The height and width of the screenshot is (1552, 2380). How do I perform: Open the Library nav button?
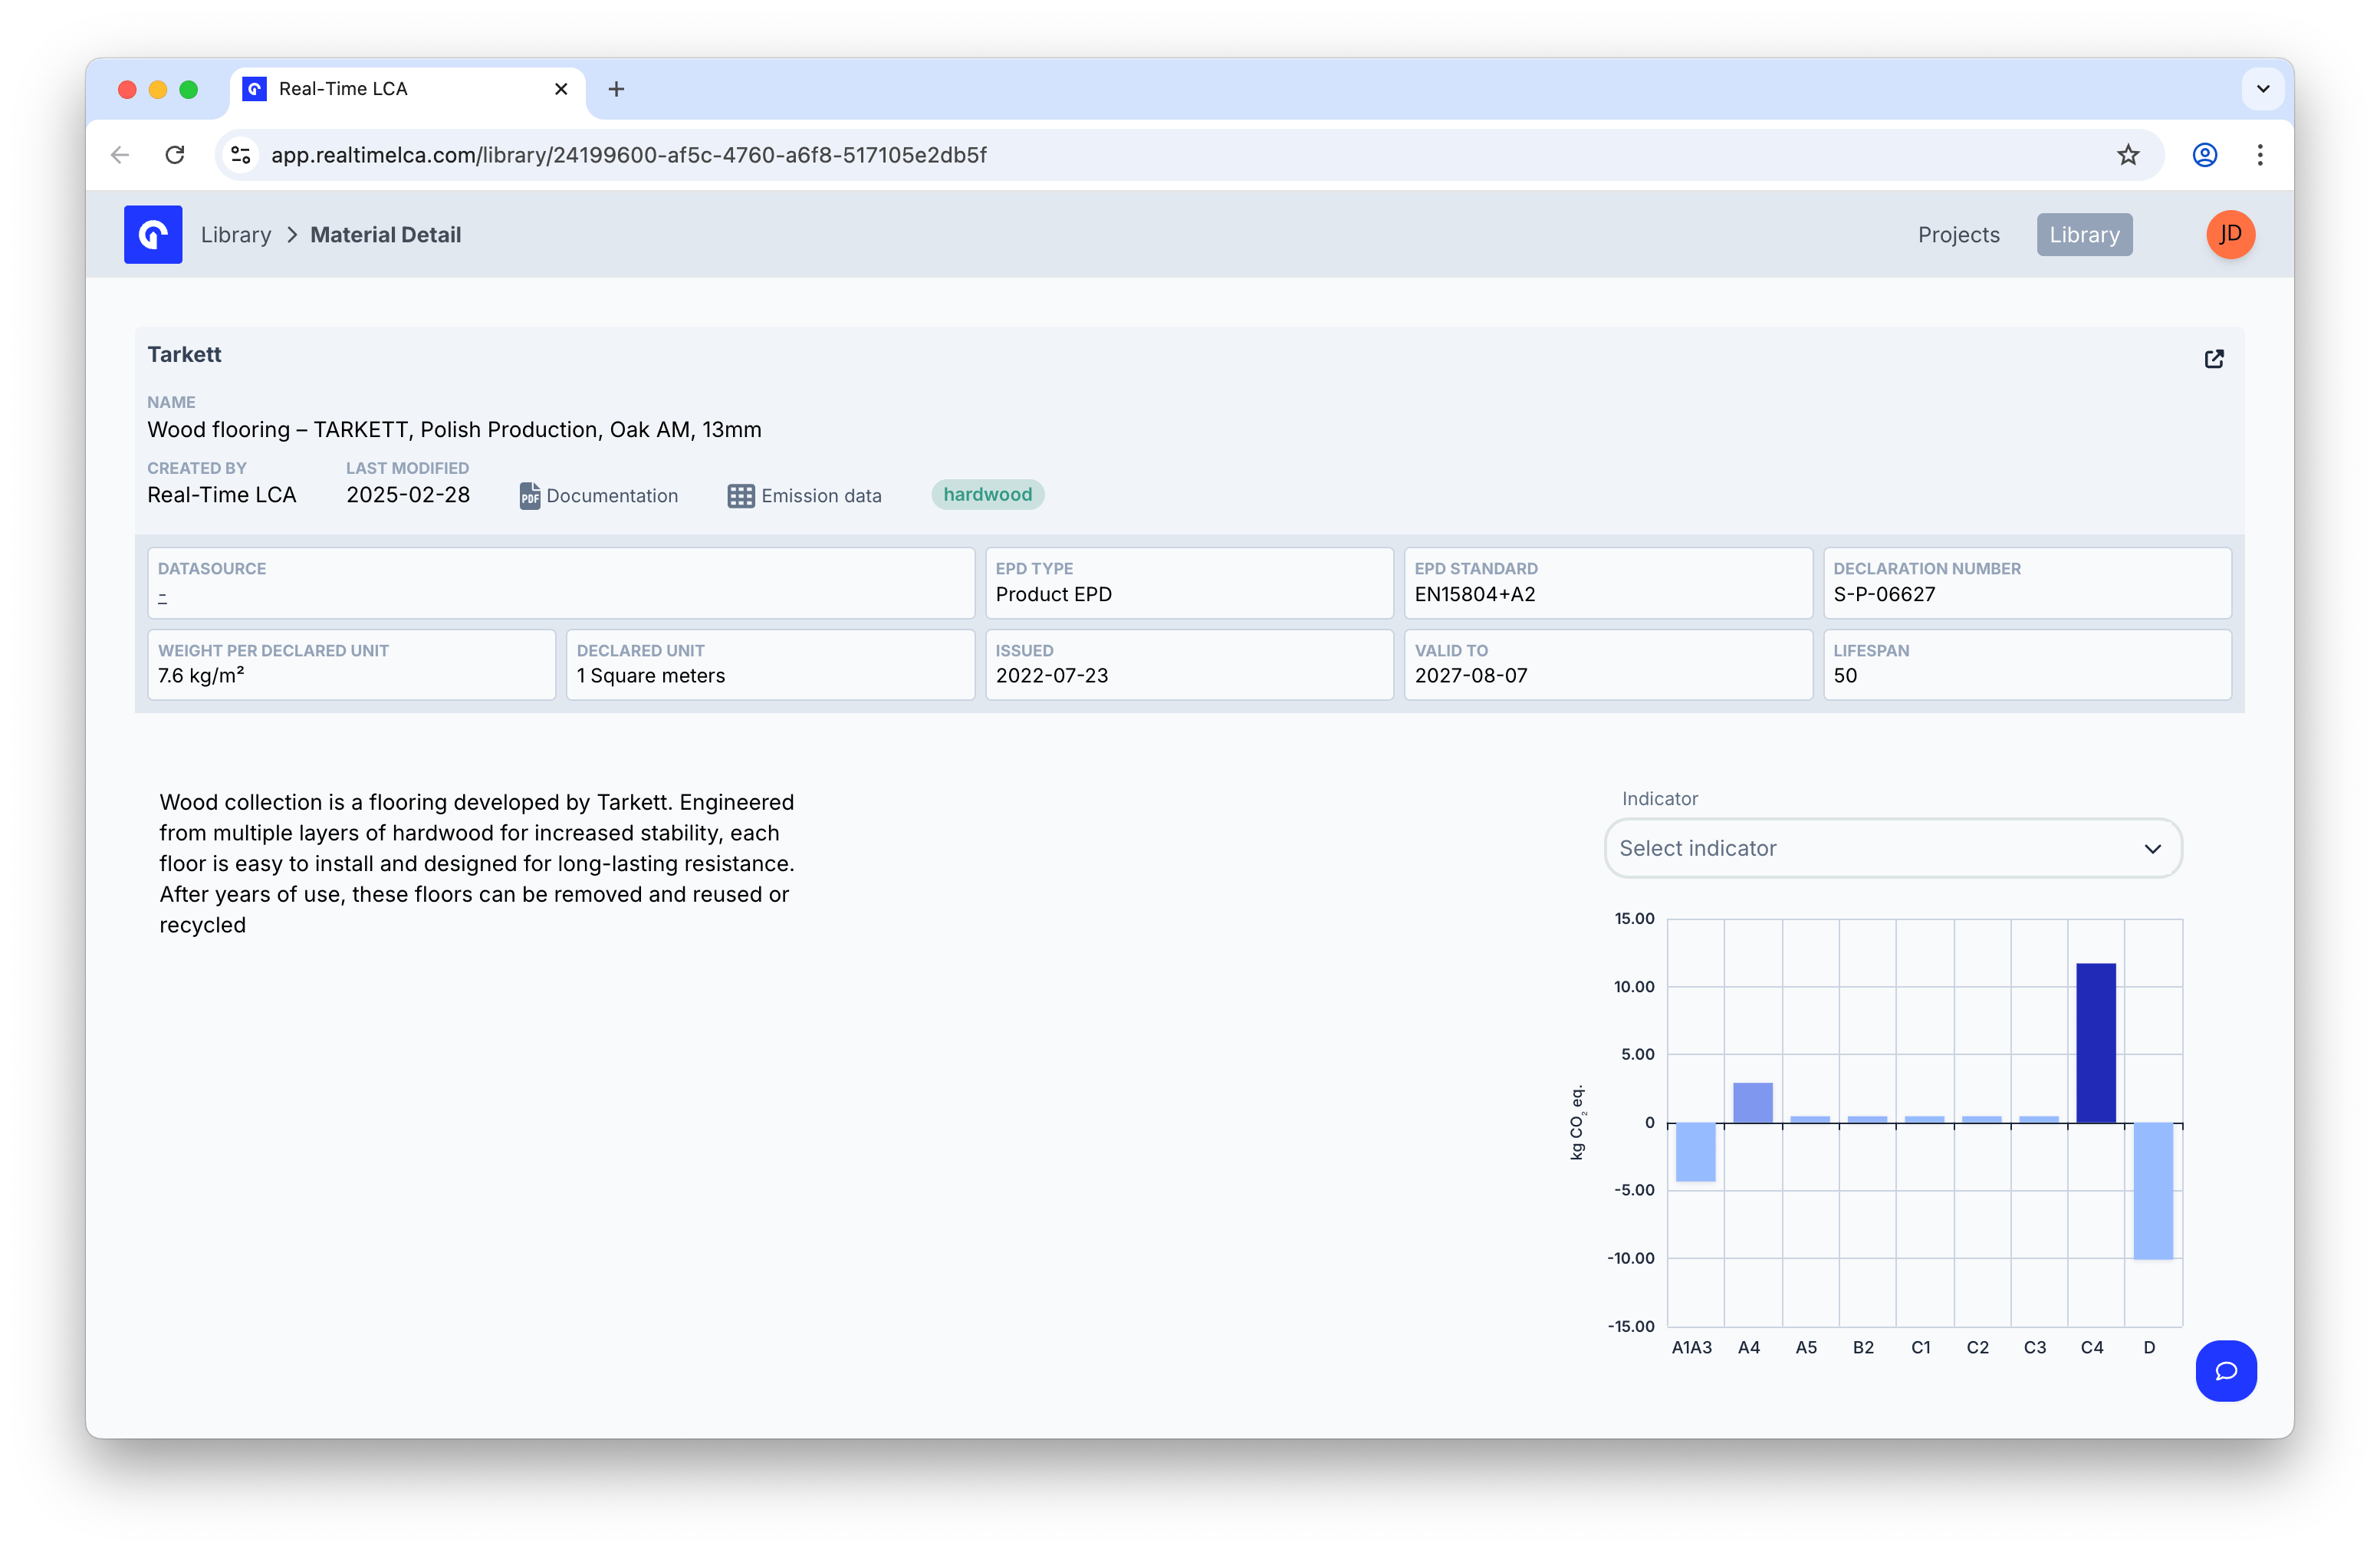pyautogui.click(x=2084, y=235)
